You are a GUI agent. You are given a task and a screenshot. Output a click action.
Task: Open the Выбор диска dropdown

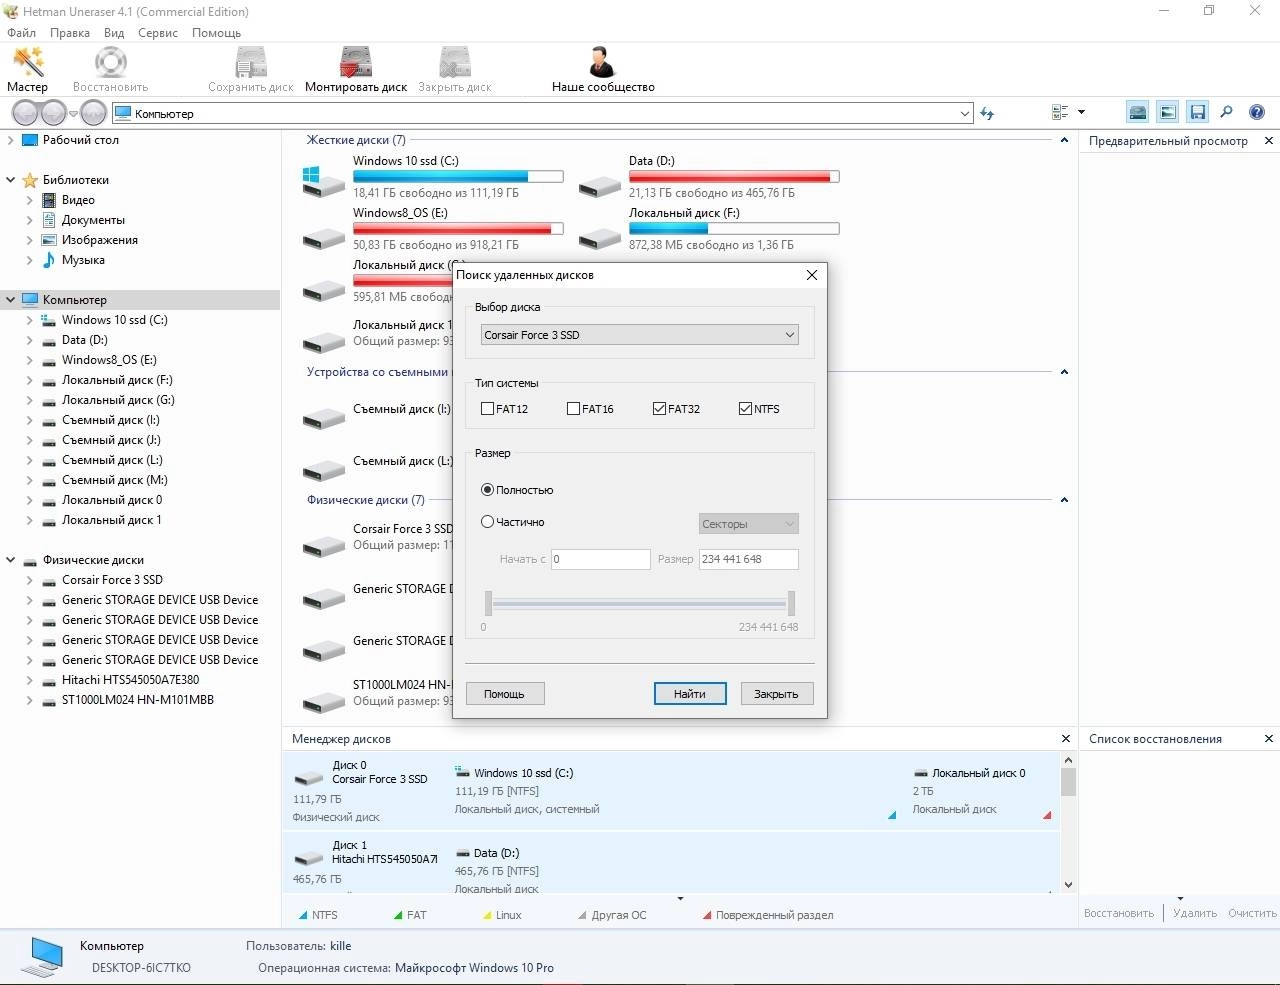click(639, 335)
